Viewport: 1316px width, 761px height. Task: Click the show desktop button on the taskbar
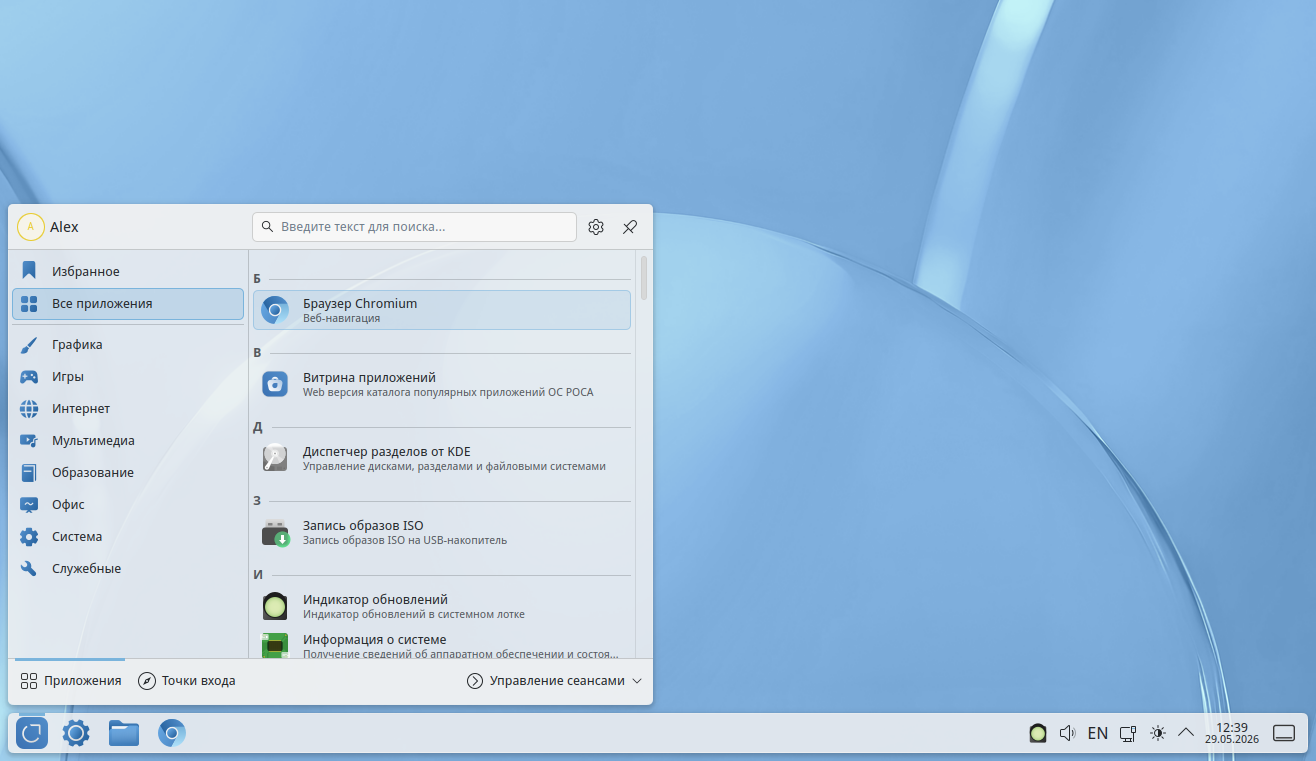tap(1284, 733)
